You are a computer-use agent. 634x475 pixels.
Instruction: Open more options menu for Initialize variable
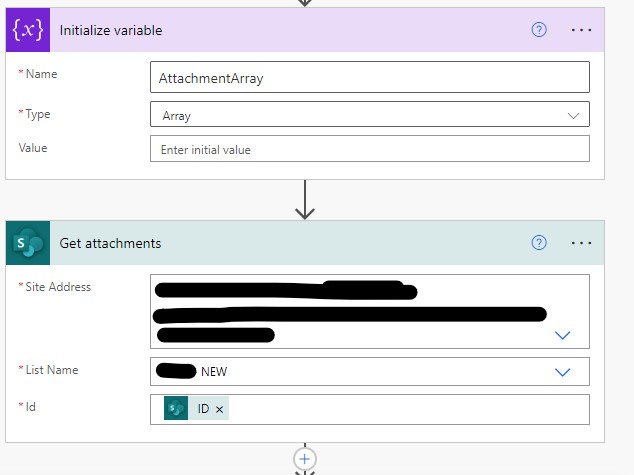(x=581, y=30)
